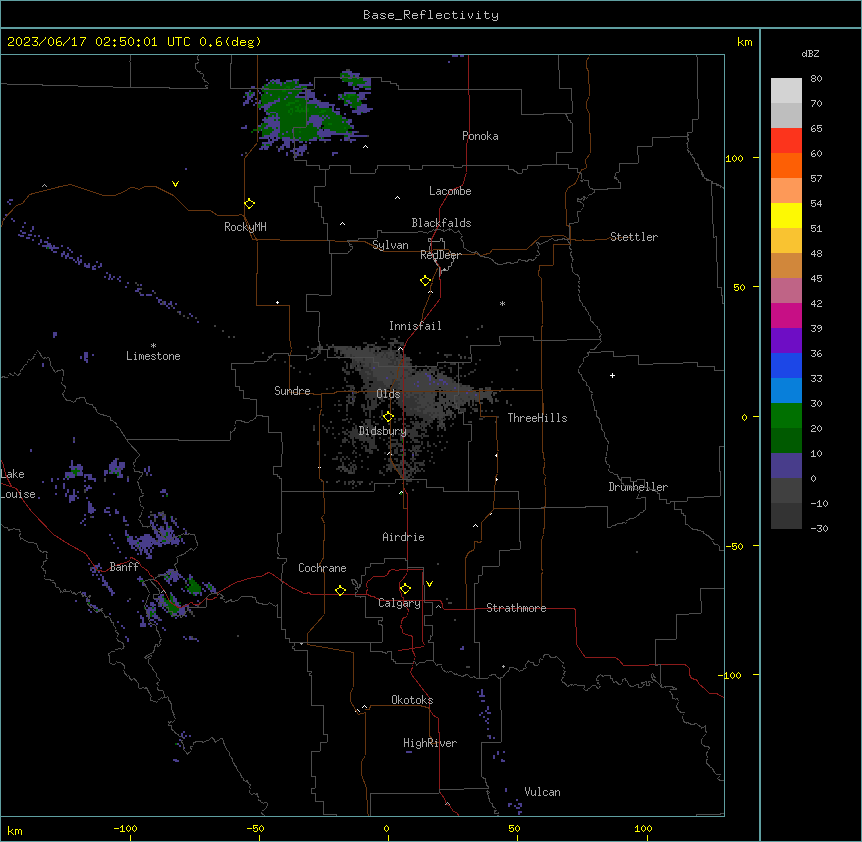Screen dimensions: 862x842
Task: Click the Calgary label
Action: [x=399, y=603]
